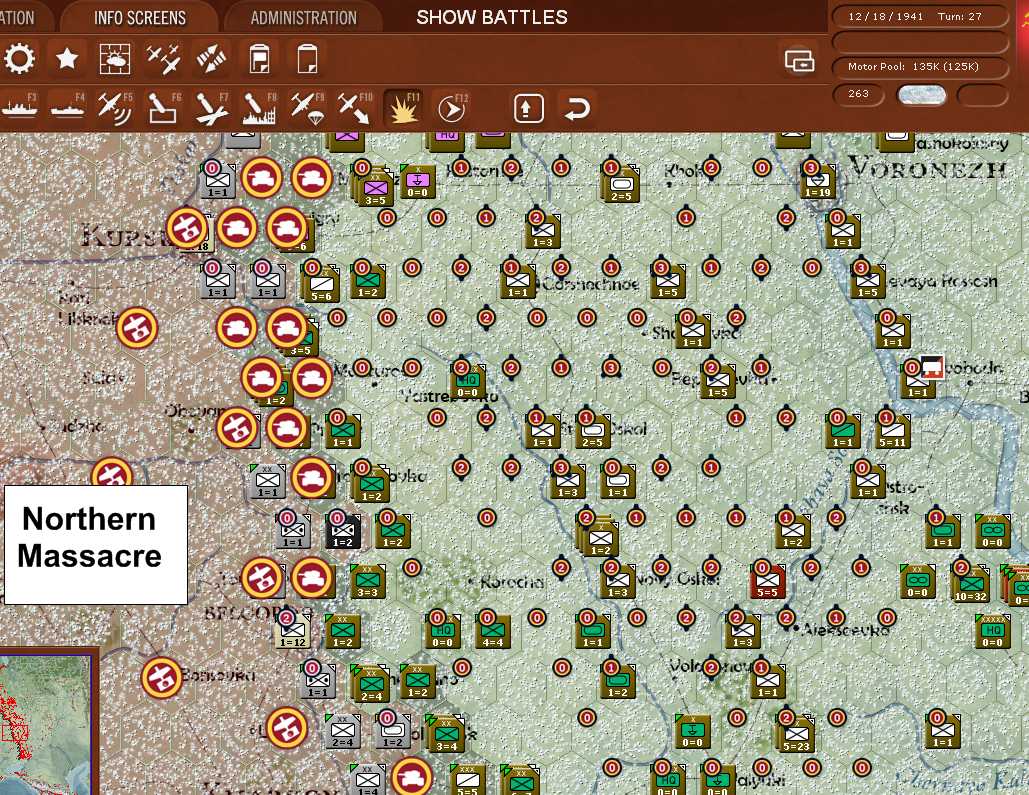Click the minimap thumbnail at bottom left
Screen dimensions: 1029x795
coord(45,725)
